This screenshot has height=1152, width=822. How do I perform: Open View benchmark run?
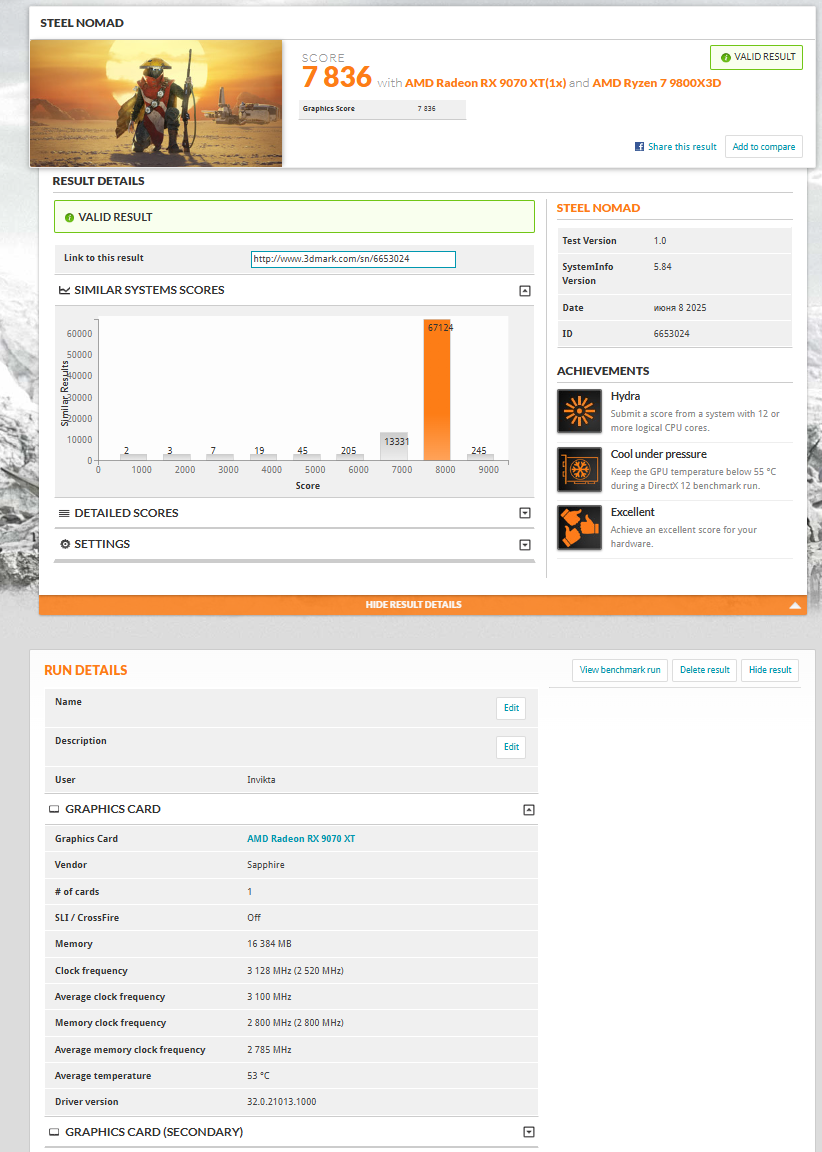[620, 670]
